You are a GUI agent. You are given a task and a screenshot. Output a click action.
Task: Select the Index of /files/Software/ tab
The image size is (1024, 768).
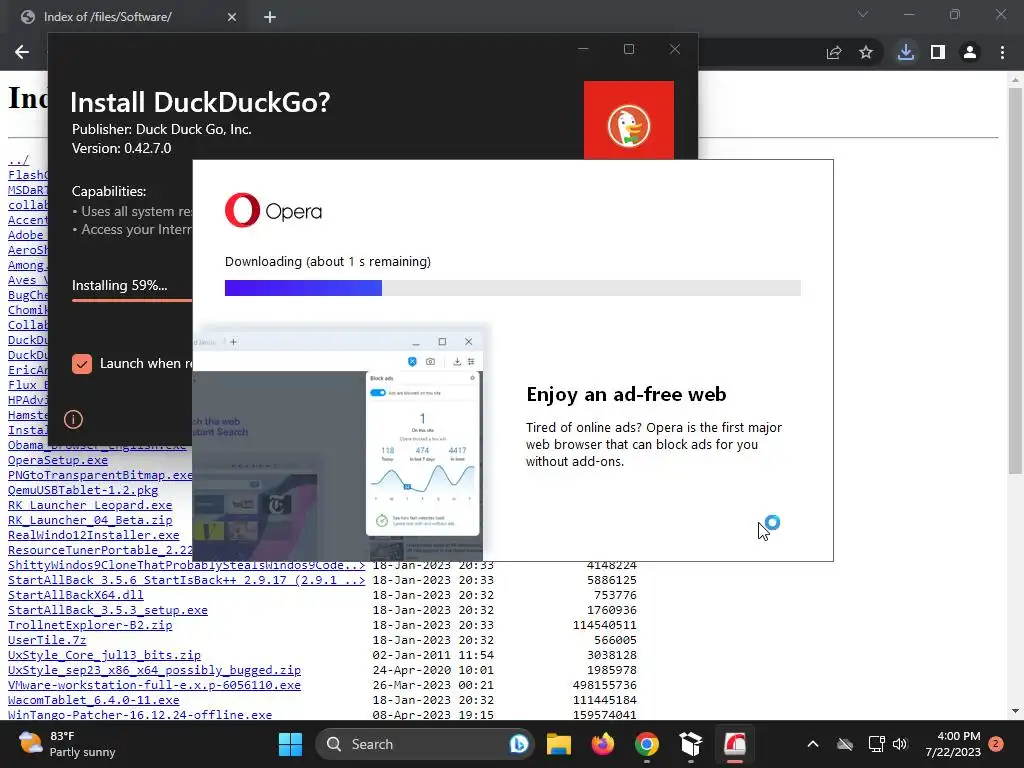[127, 17]
